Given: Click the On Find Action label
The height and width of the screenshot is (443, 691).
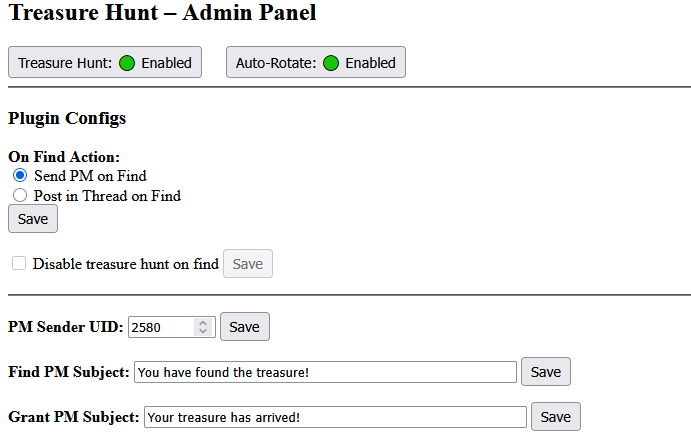Looking at the screenshot, I should (x=64, y=157).
